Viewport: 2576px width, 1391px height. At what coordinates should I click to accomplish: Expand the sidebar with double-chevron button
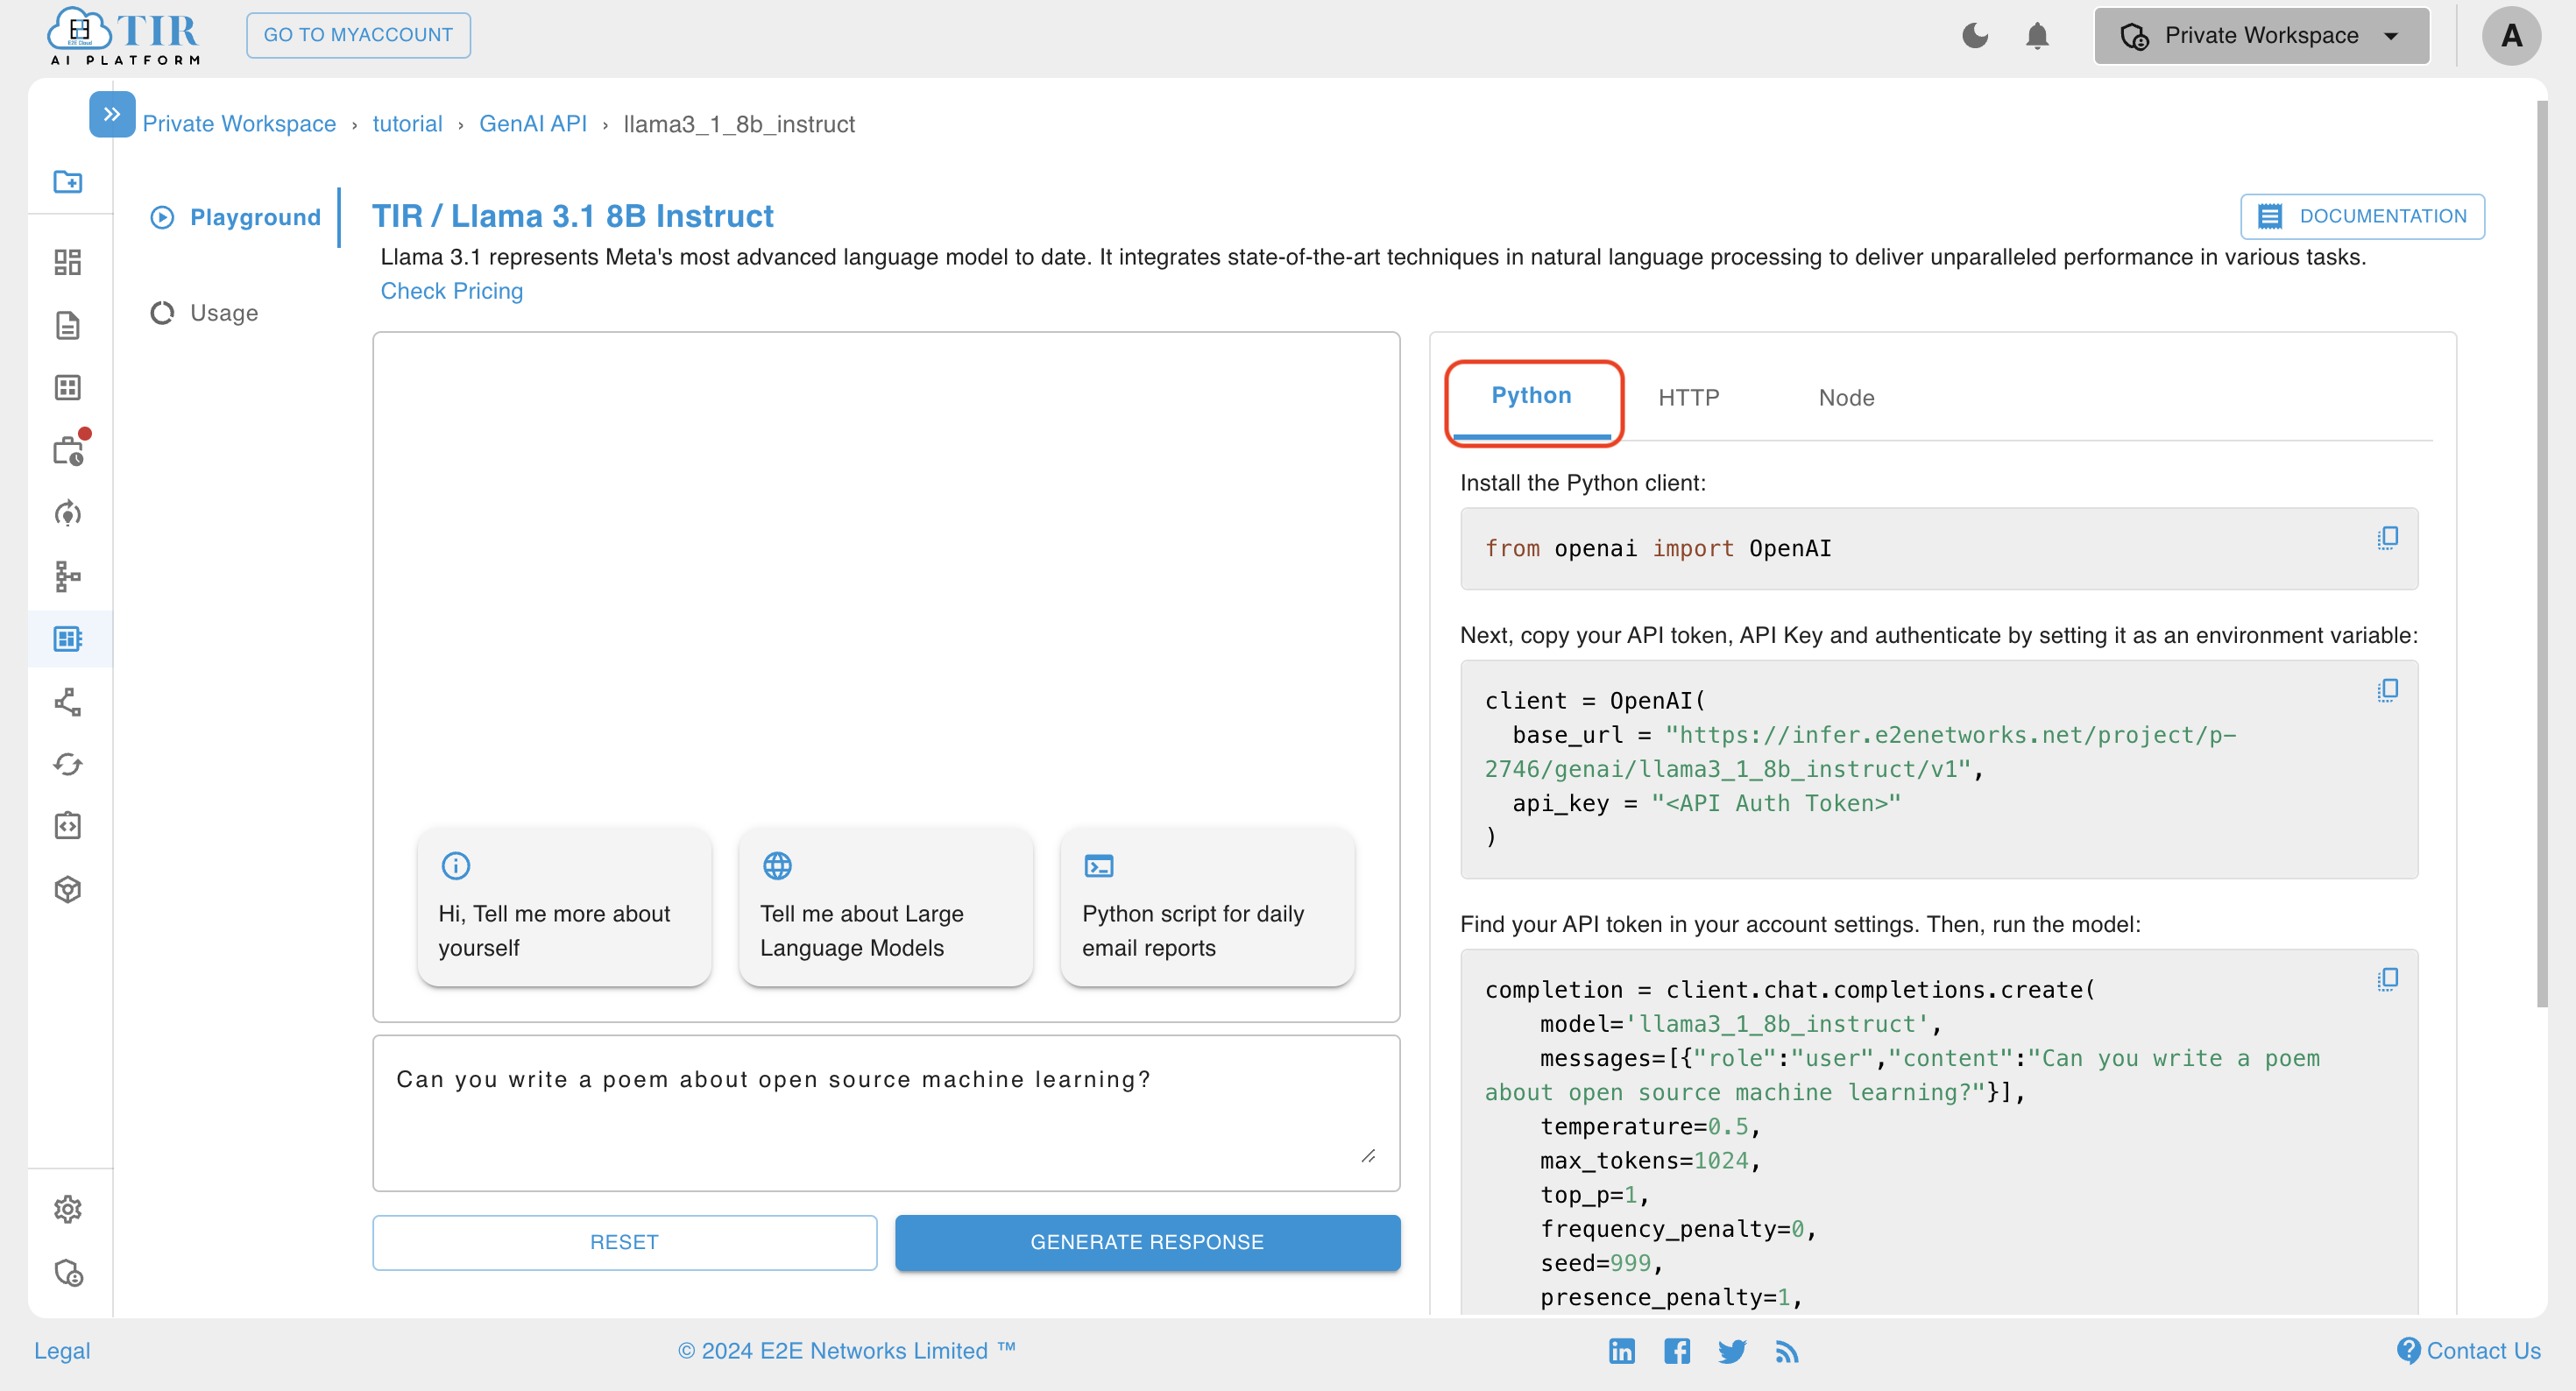click(112, 114)
